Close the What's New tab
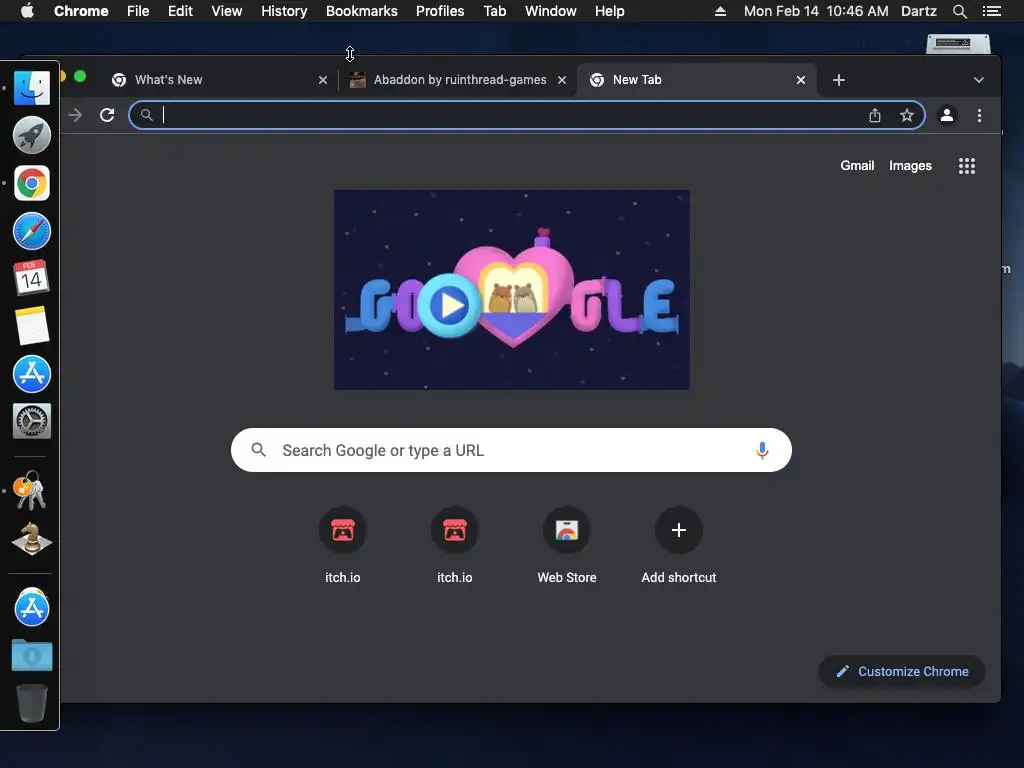Image resolution: width=1024 pixels, height=768 pixels. pyautogui.click(x=323, y=80)
